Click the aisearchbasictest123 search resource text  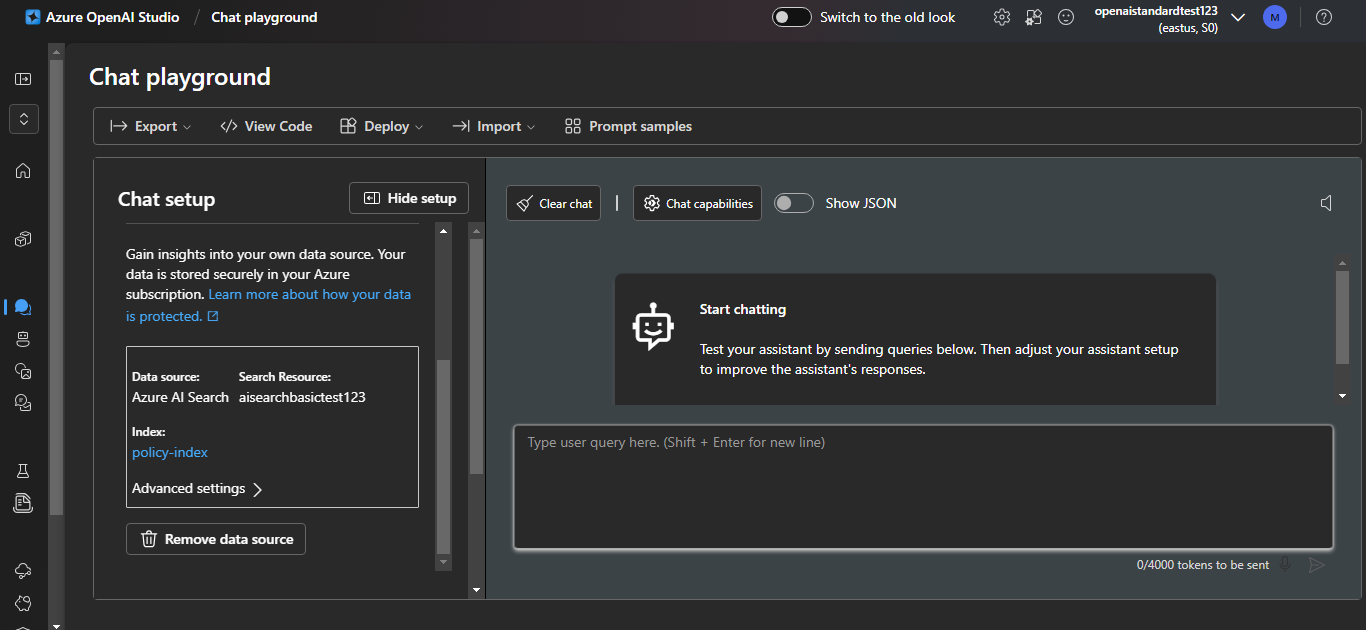point(302,397)
